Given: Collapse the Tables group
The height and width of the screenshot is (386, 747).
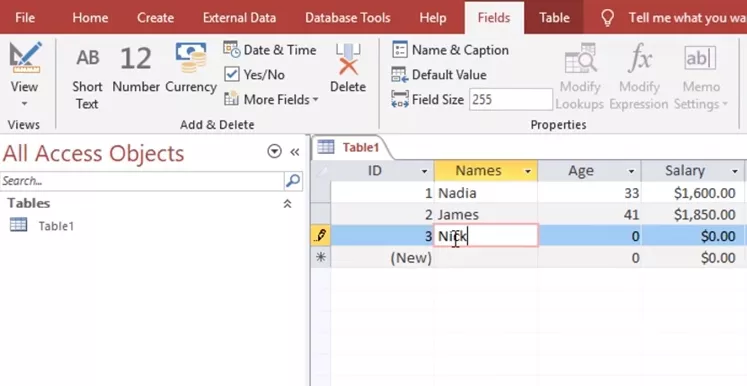Looking at the screenshot, I should 287,204.
